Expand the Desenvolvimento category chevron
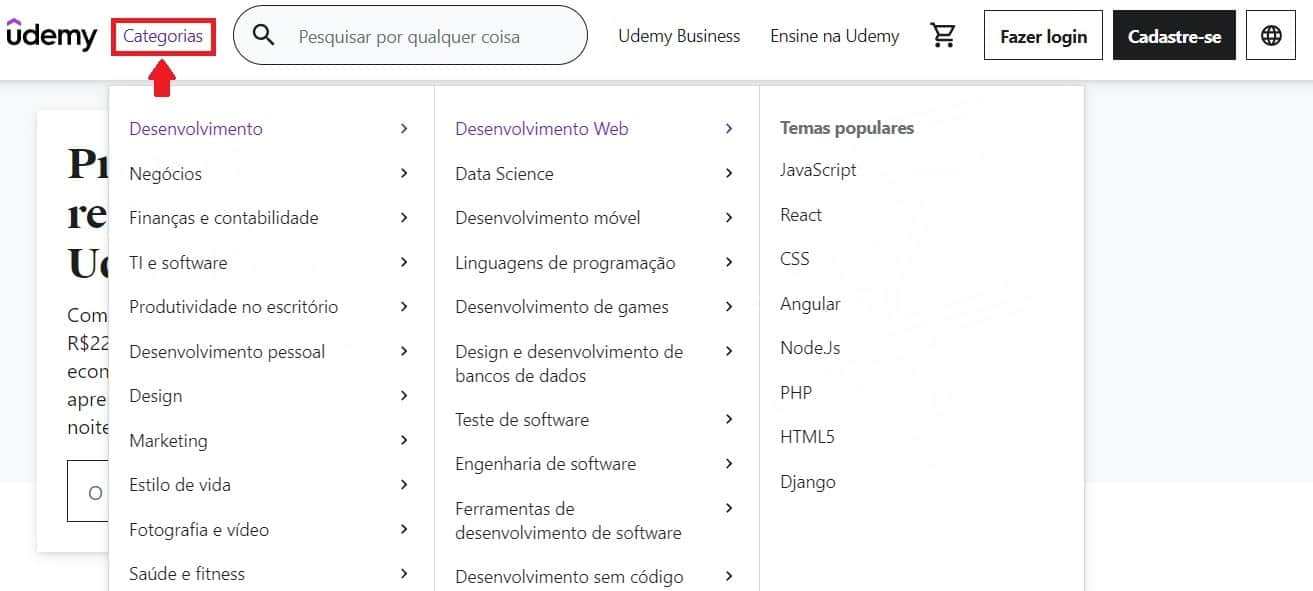1313x591 pixels. (x=404, y=128)
